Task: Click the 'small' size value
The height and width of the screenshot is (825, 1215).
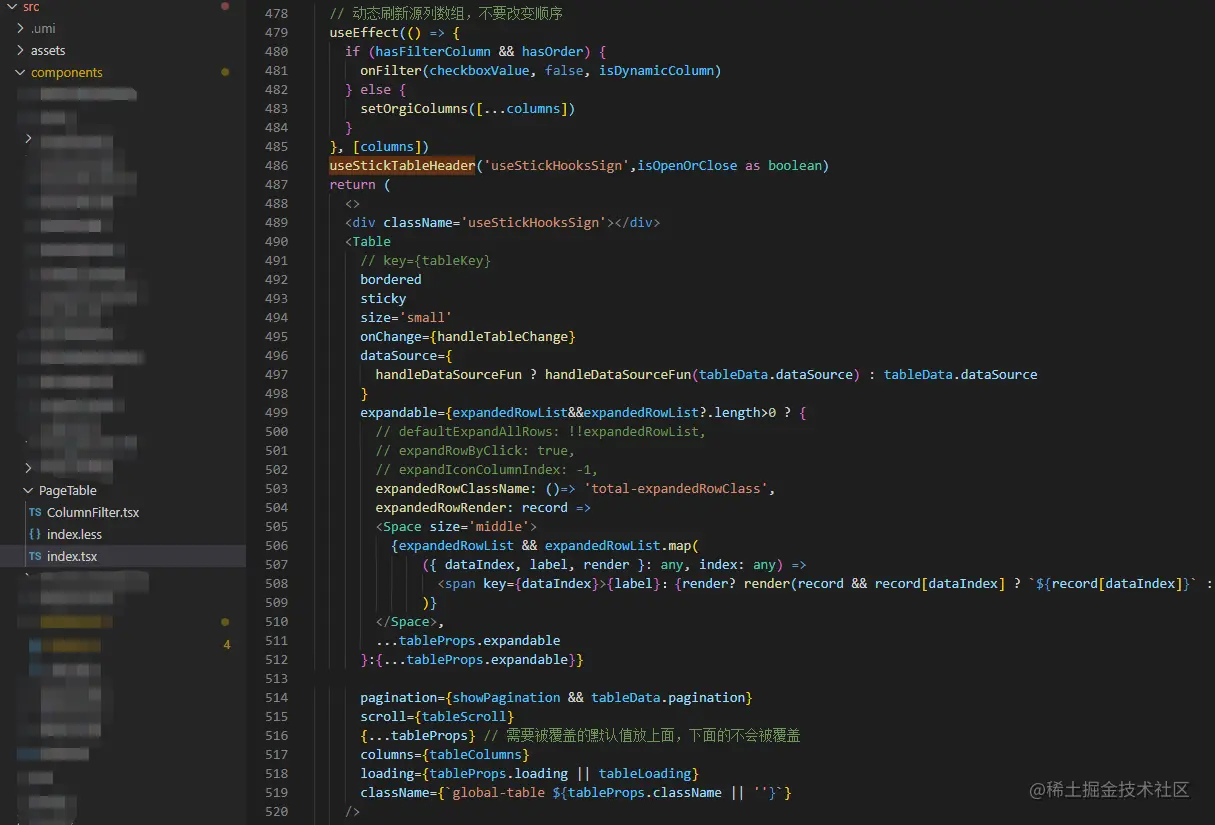Action: point(425,317)
